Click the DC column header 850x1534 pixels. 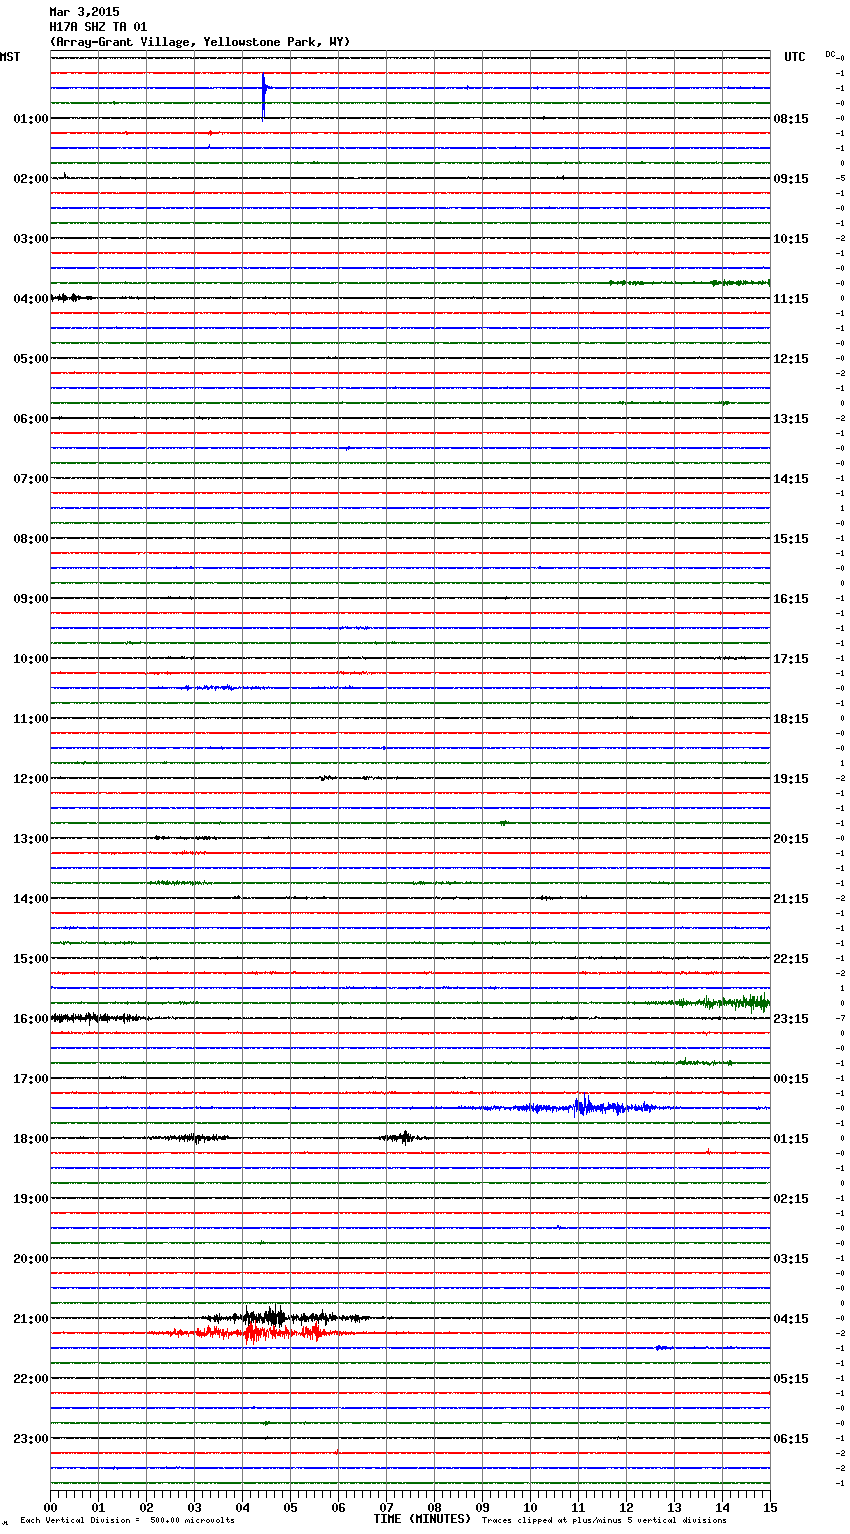point(830,54)
